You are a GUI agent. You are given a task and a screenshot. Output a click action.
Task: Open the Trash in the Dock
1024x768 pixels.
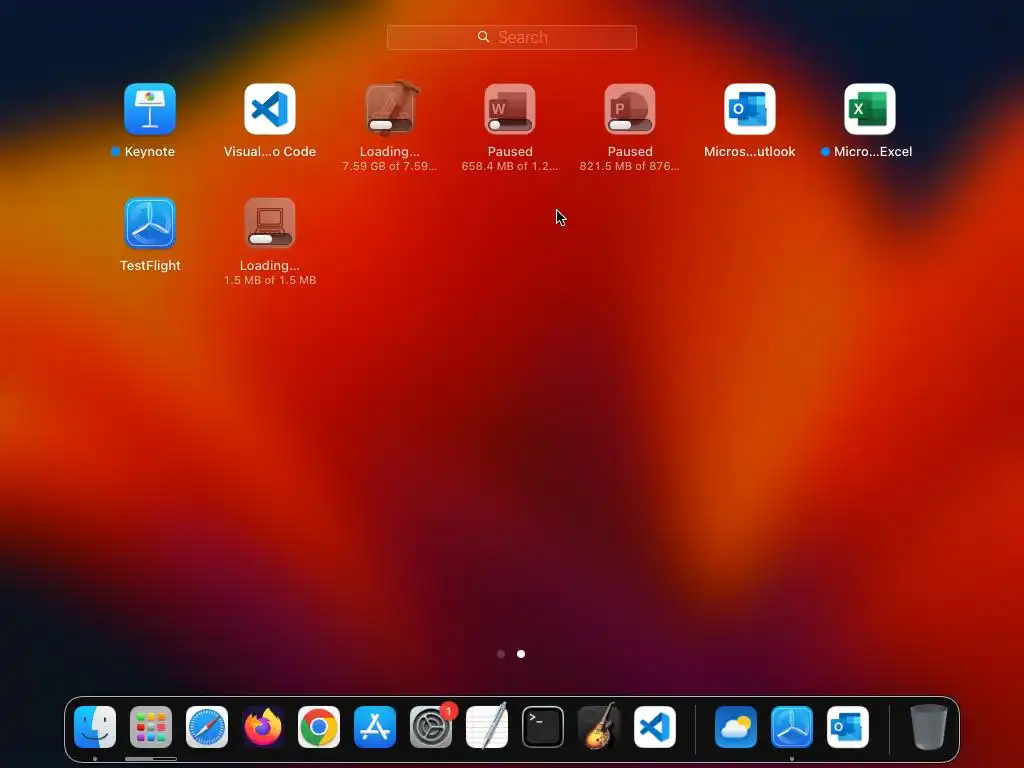click(x=929, y=727)
